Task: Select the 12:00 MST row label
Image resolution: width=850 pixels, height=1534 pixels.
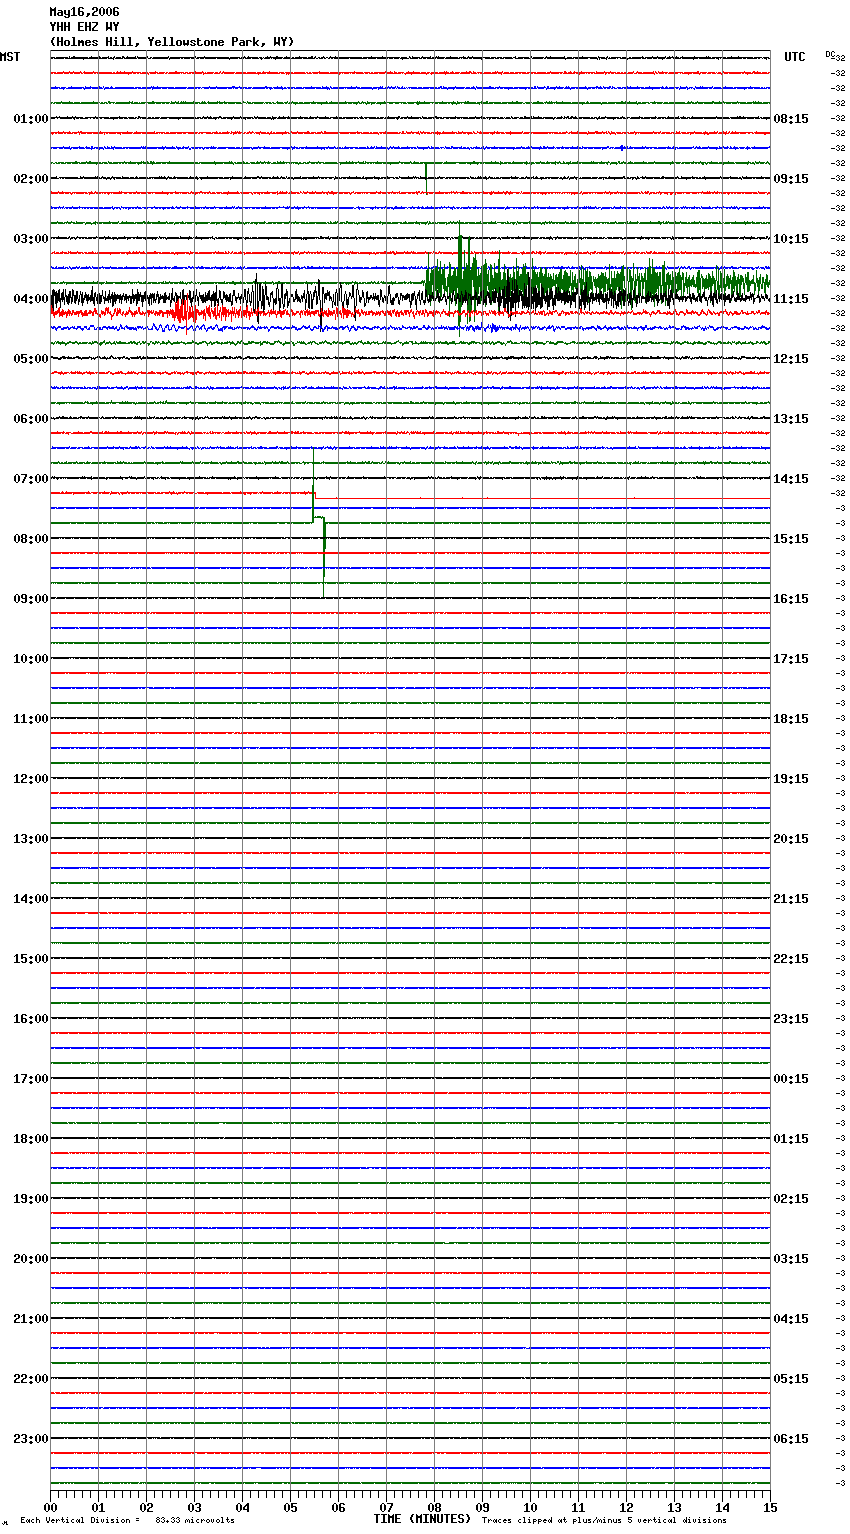Action: 31,779
